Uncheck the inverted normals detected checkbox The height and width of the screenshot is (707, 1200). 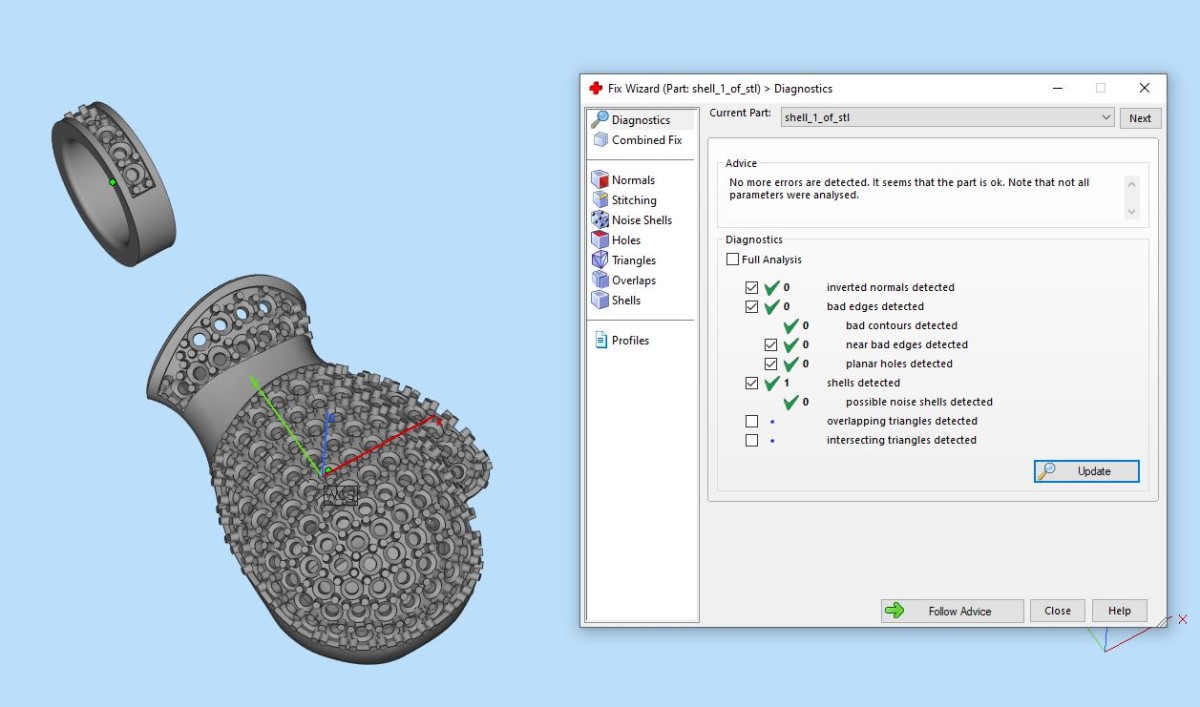tap(752, 288)
